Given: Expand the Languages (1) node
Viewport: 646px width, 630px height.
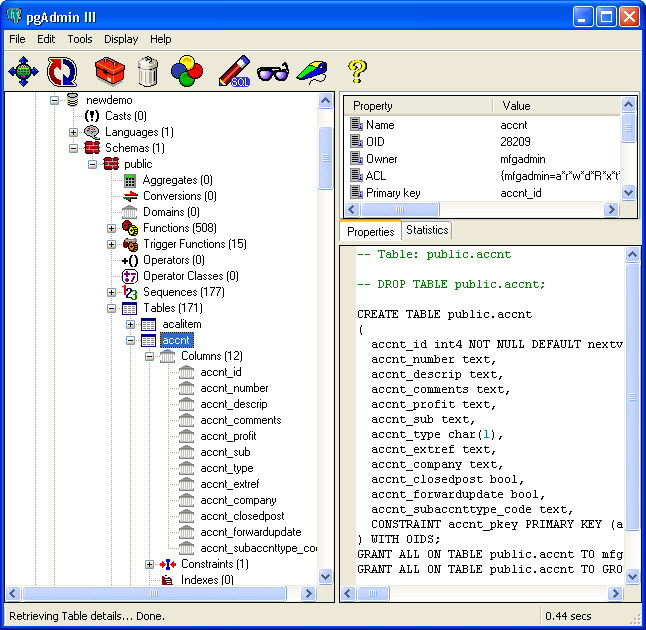Looking at the screenshot, I should pyautogui.click(x=73, y=132).
